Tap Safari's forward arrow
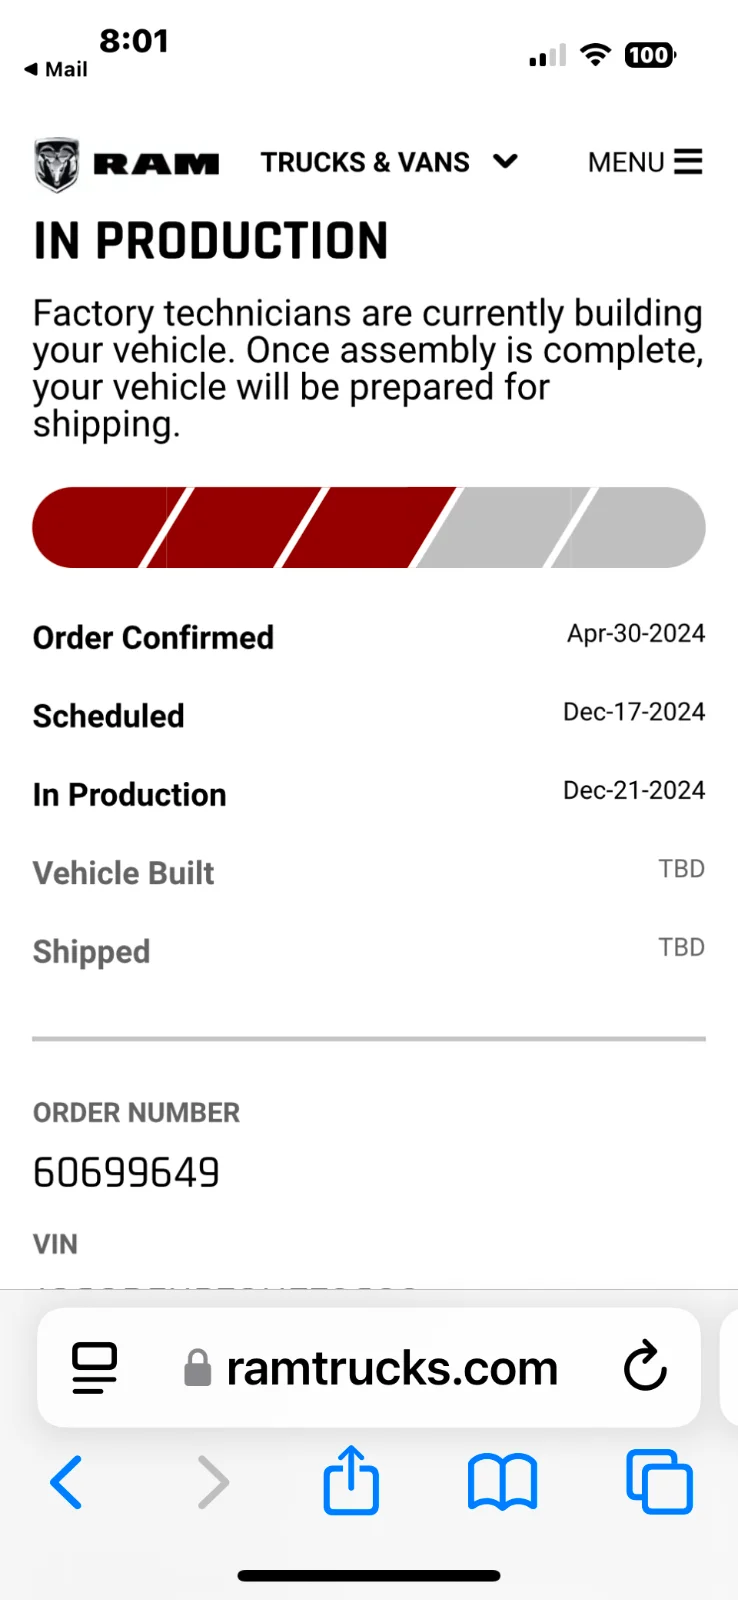The height and width of the screenshot is (1600, 738). point(213,1482)
